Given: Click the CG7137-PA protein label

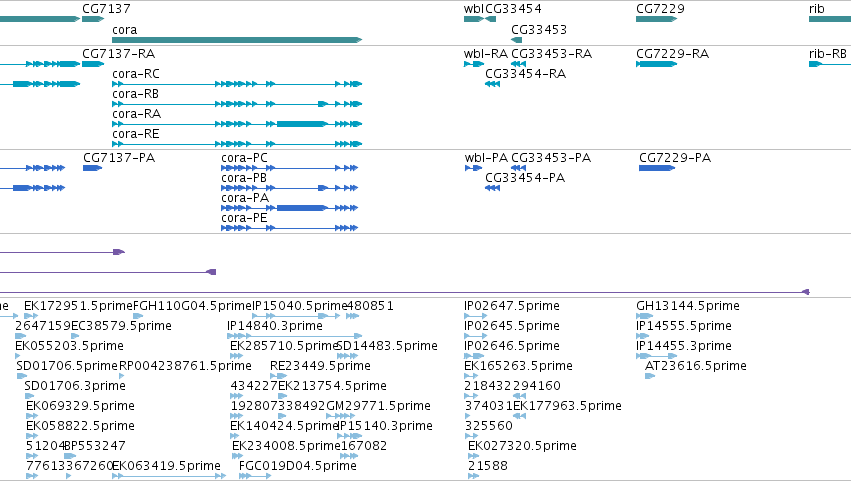Looking at the screenshot, I should tap(119, 158).
